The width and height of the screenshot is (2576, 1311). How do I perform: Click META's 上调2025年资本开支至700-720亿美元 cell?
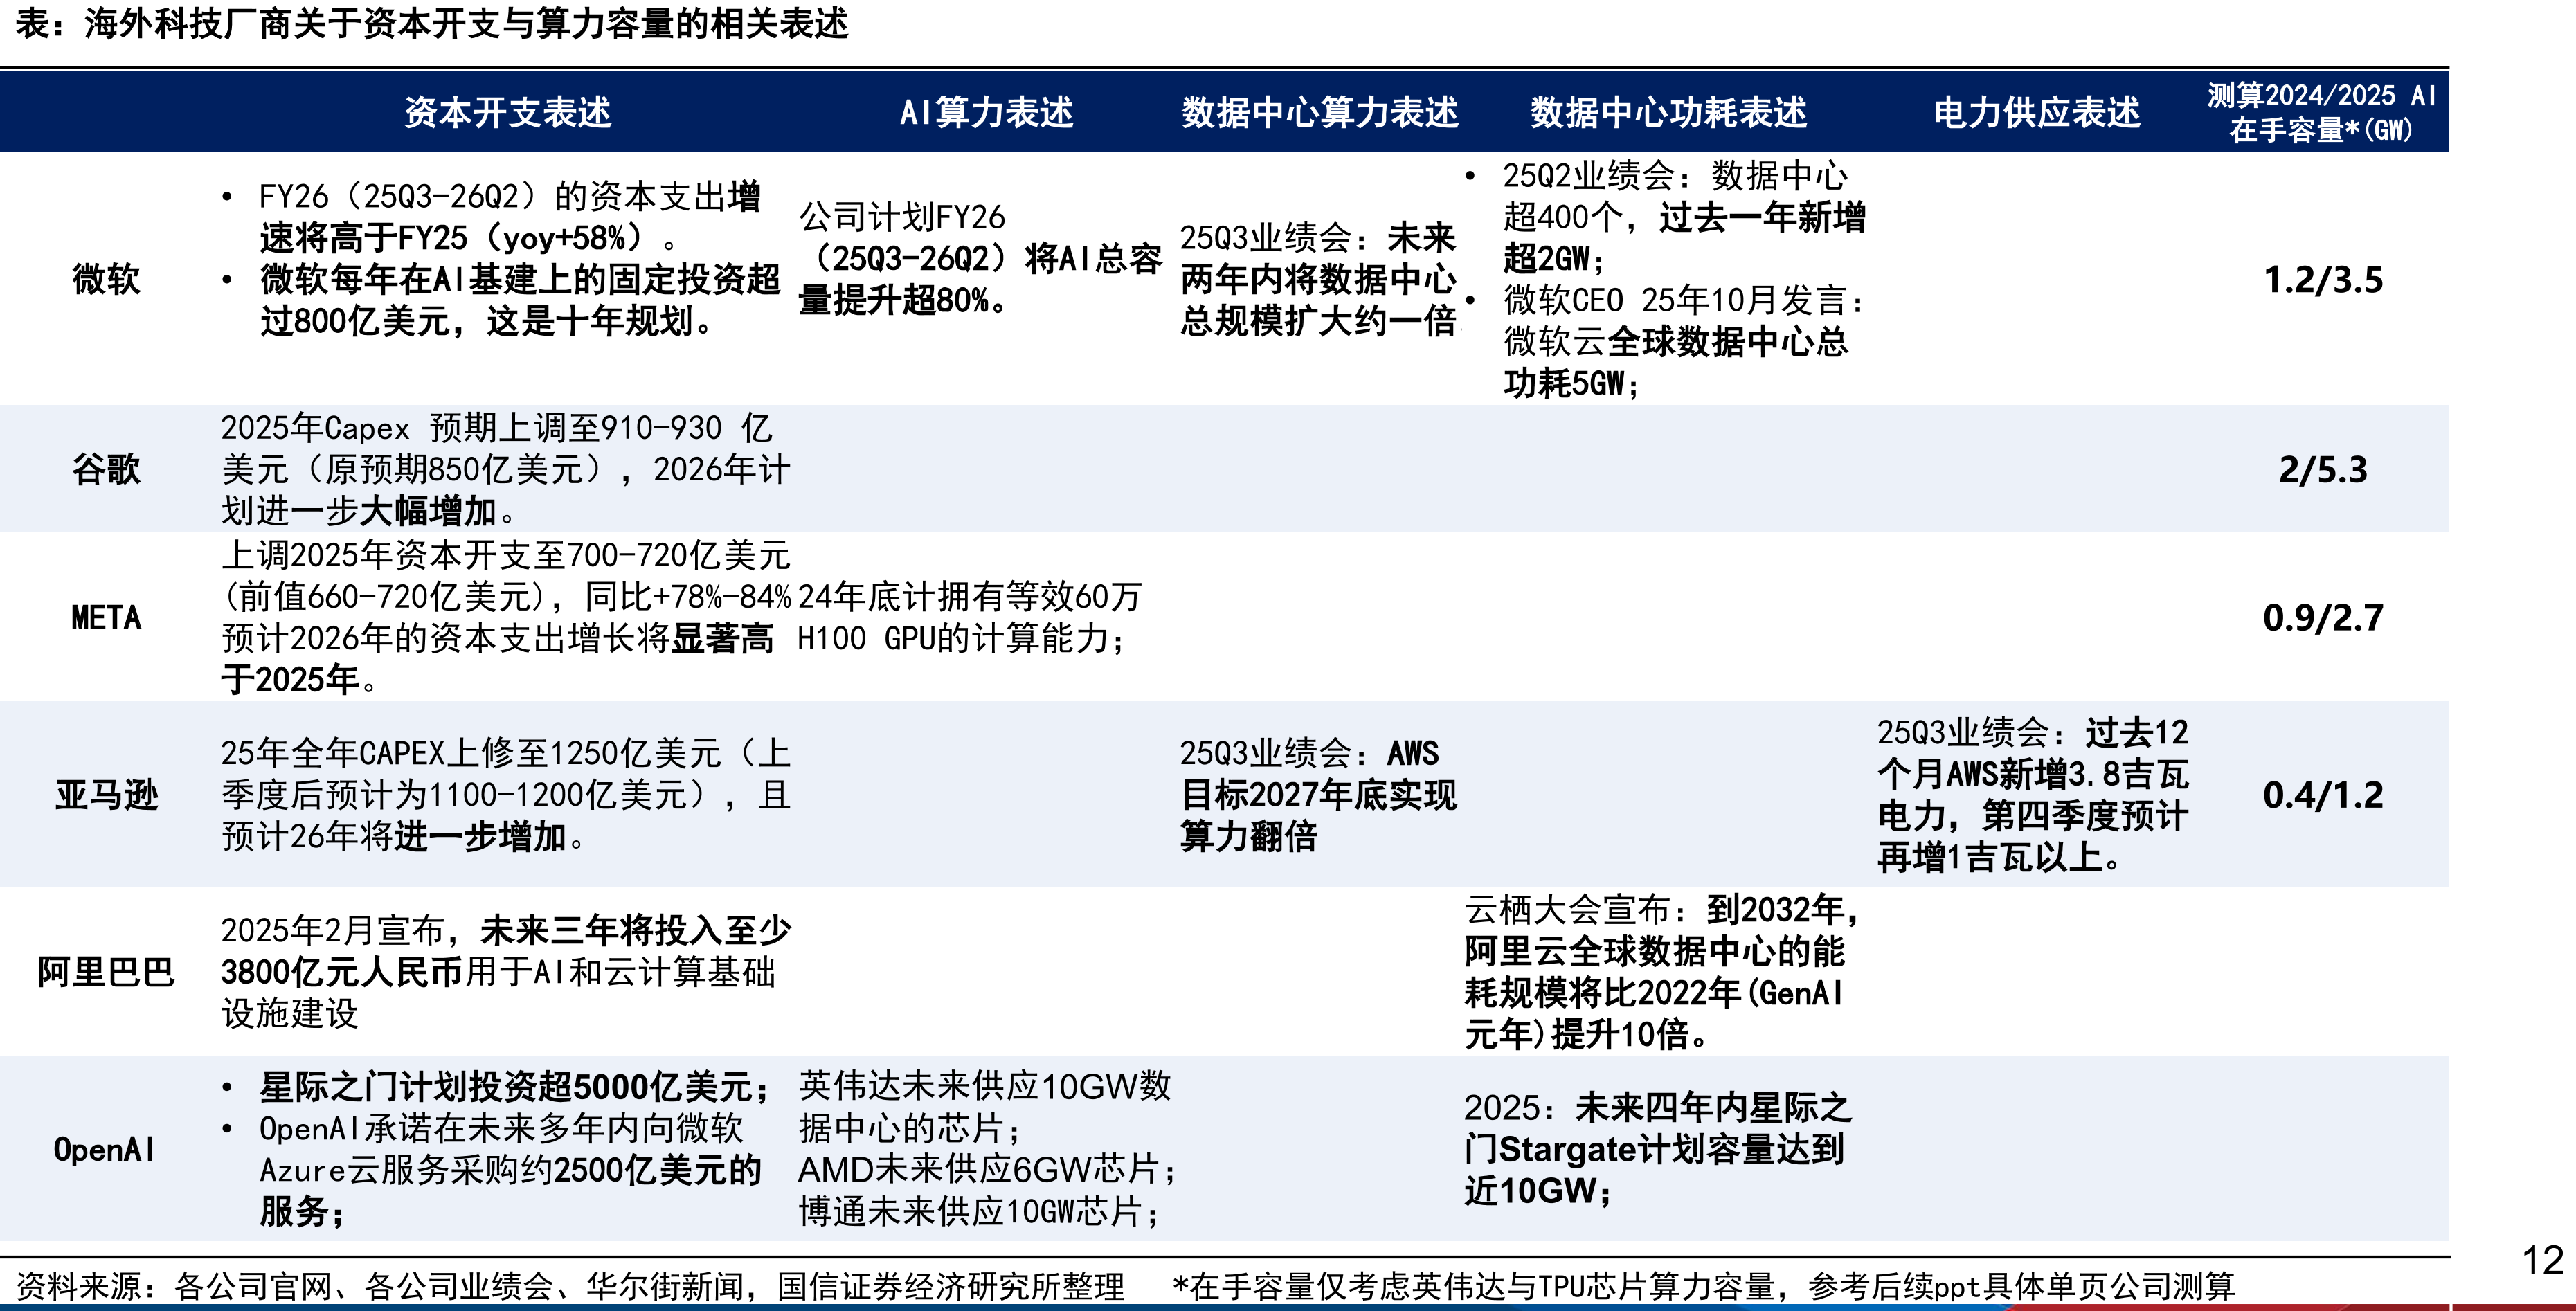(505, 617)
